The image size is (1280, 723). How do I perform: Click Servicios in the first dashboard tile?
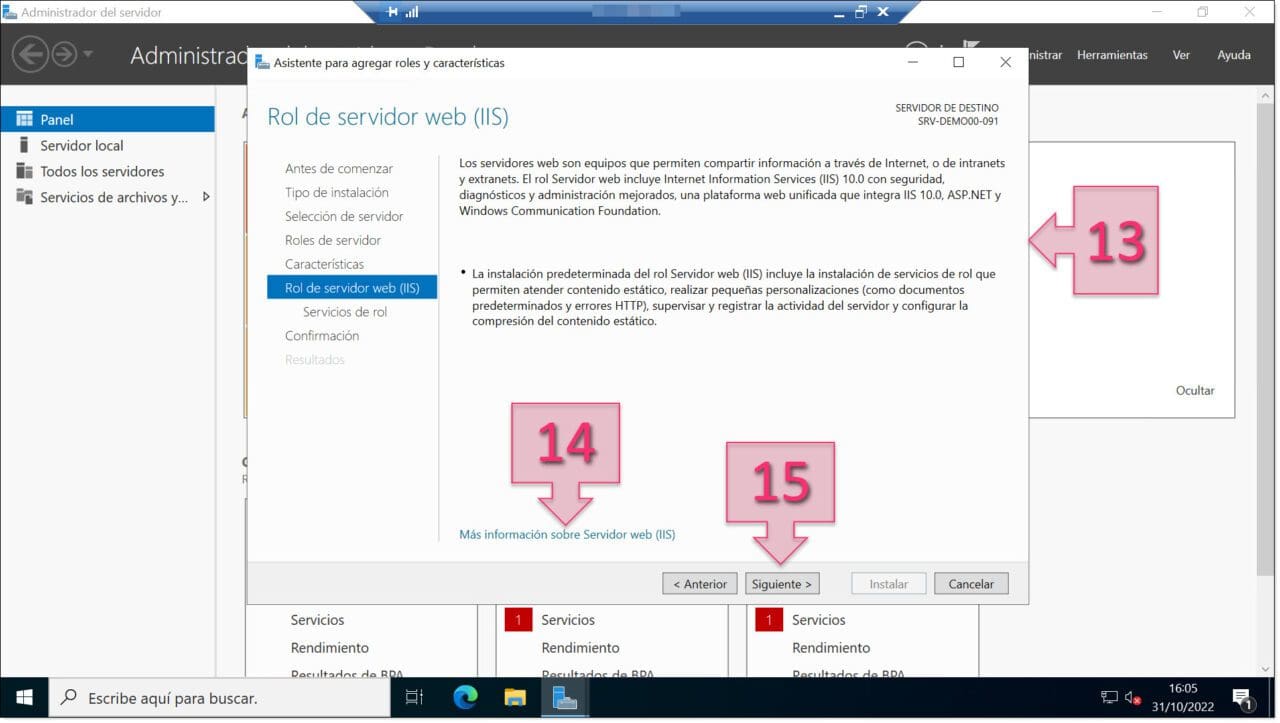click(317, 620)
